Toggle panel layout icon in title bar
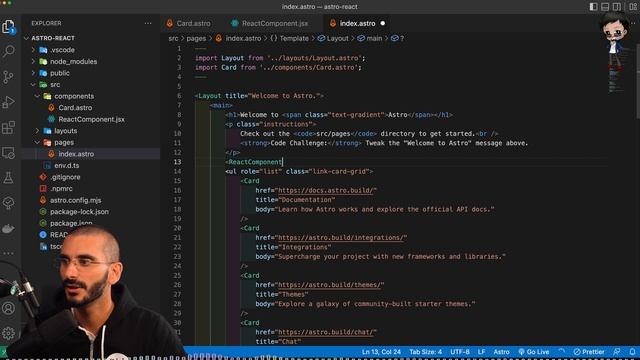 point(605,7)
